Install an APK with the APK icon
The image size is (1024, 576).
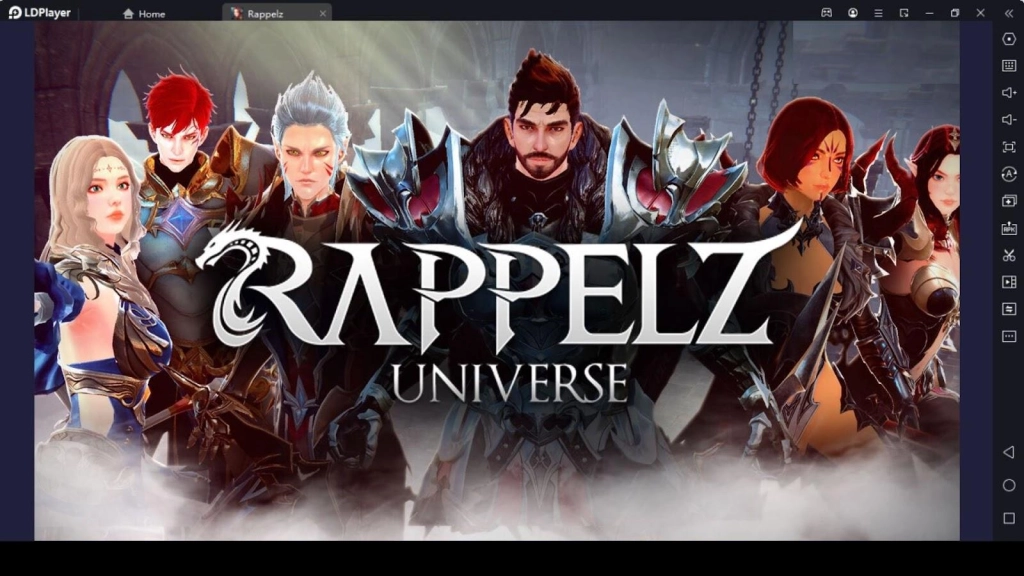pos(1008,228)
